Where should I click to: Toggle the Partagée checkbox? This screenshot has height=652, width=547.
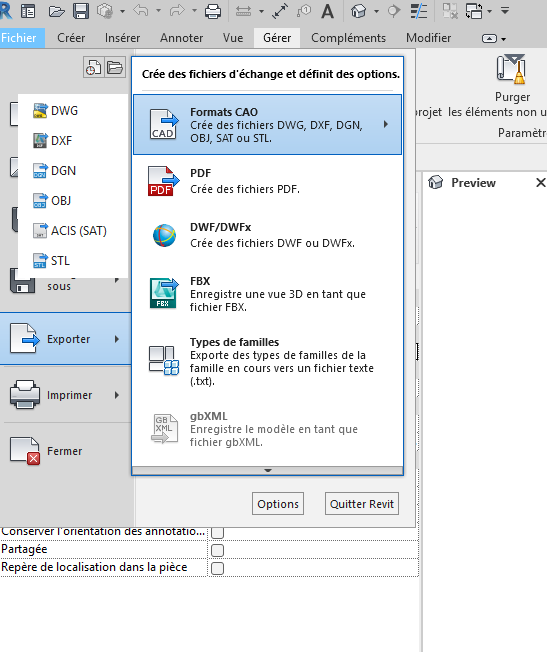218,550
